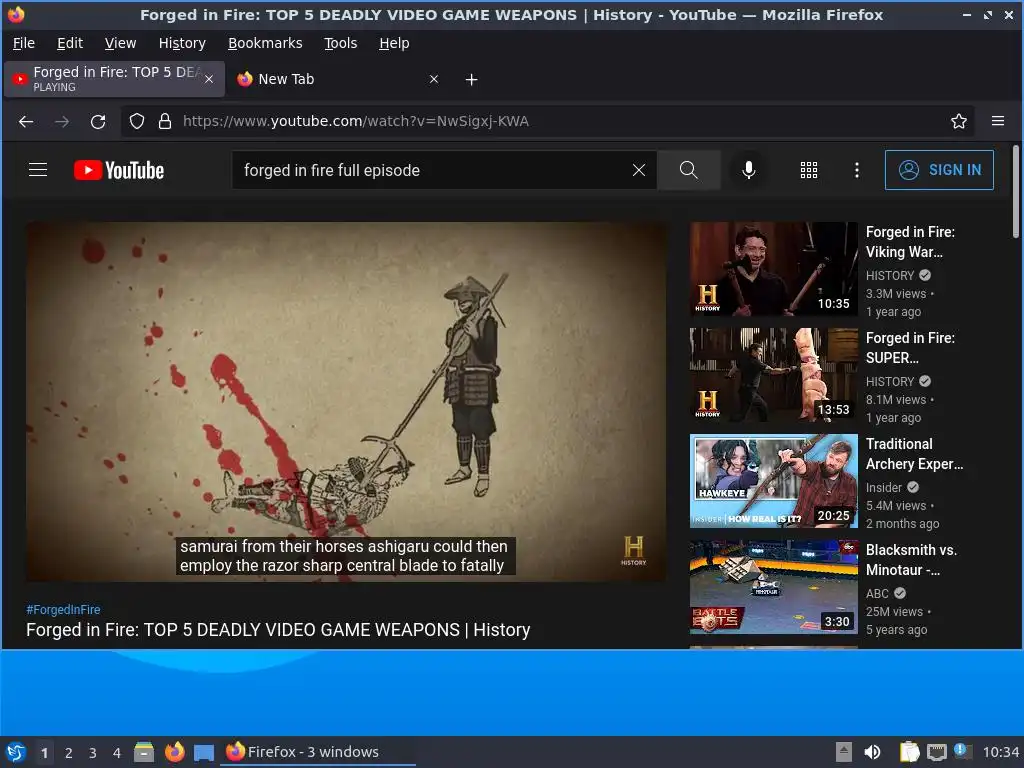
Task: Open the File menu
Action: coord(24,43)
